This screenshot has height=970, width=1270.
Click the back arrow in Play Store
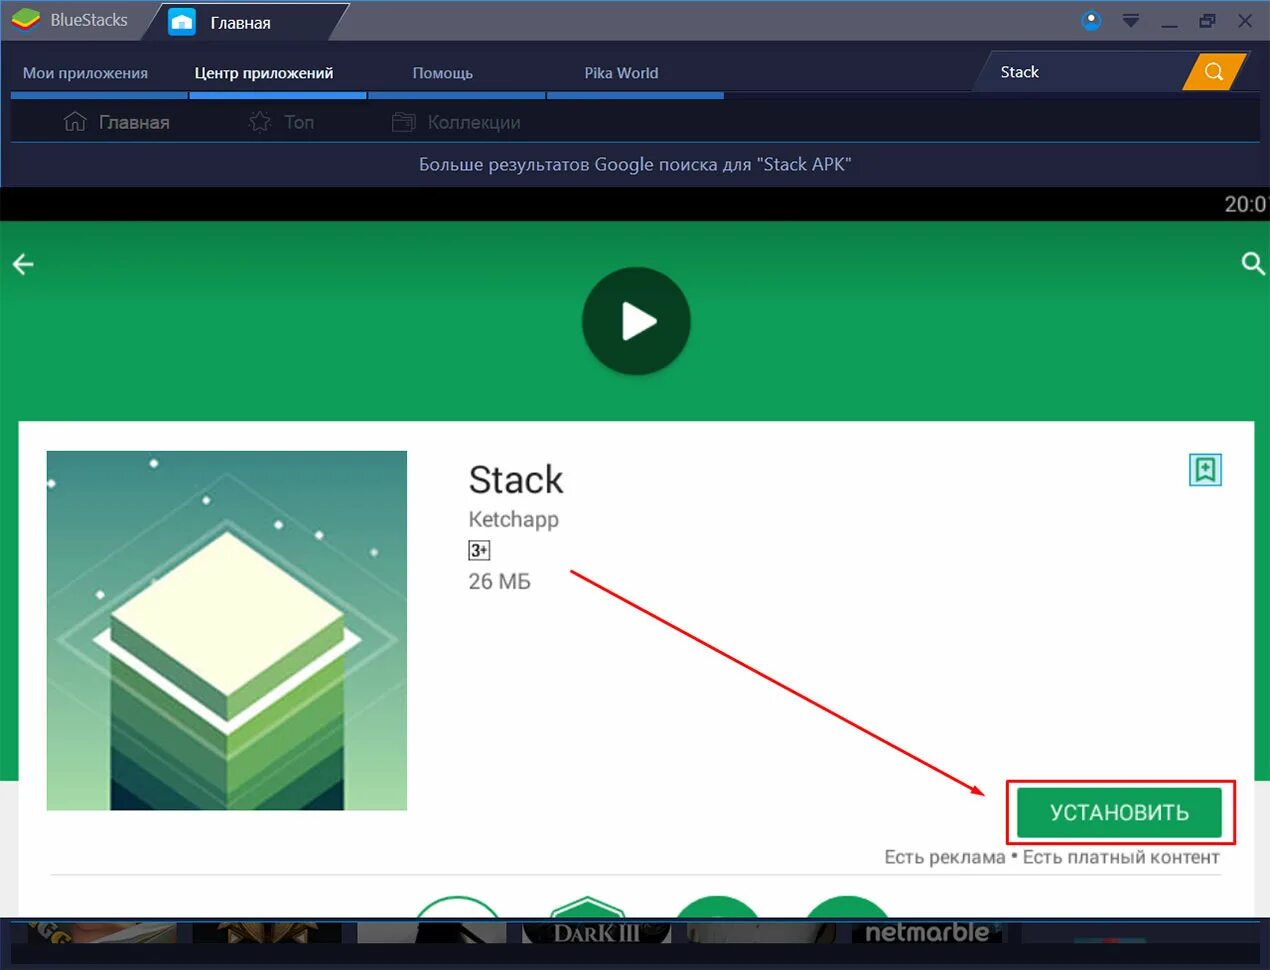click(23, 264)
